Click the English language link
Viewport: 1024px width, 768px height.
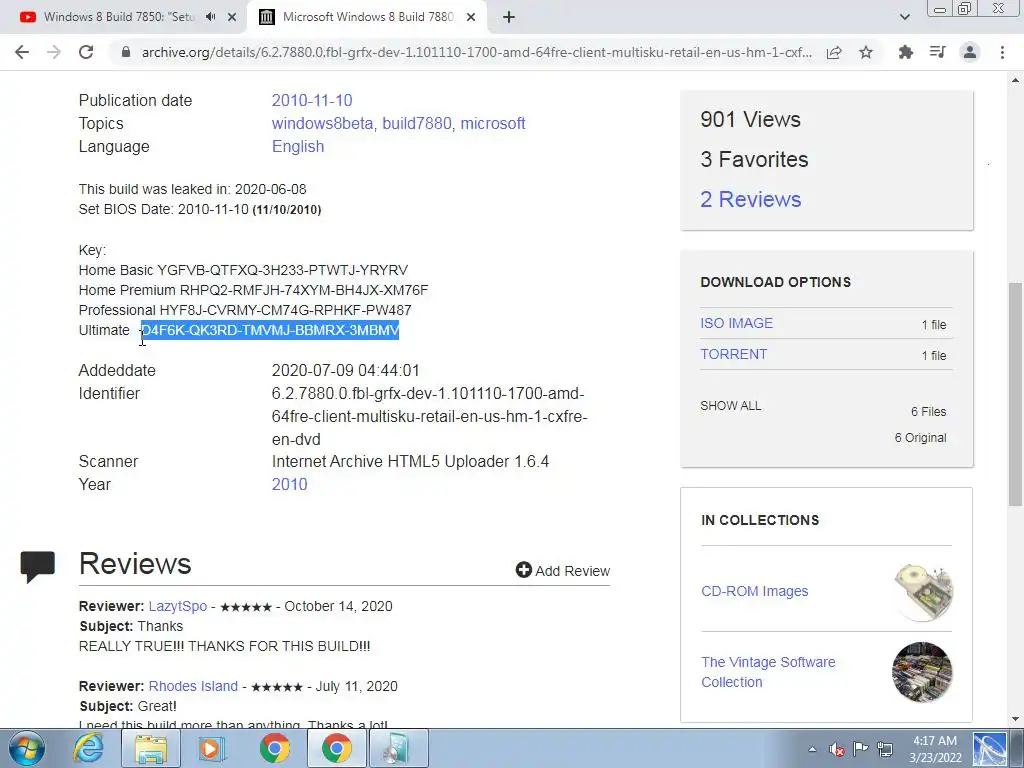pos(298,146)
